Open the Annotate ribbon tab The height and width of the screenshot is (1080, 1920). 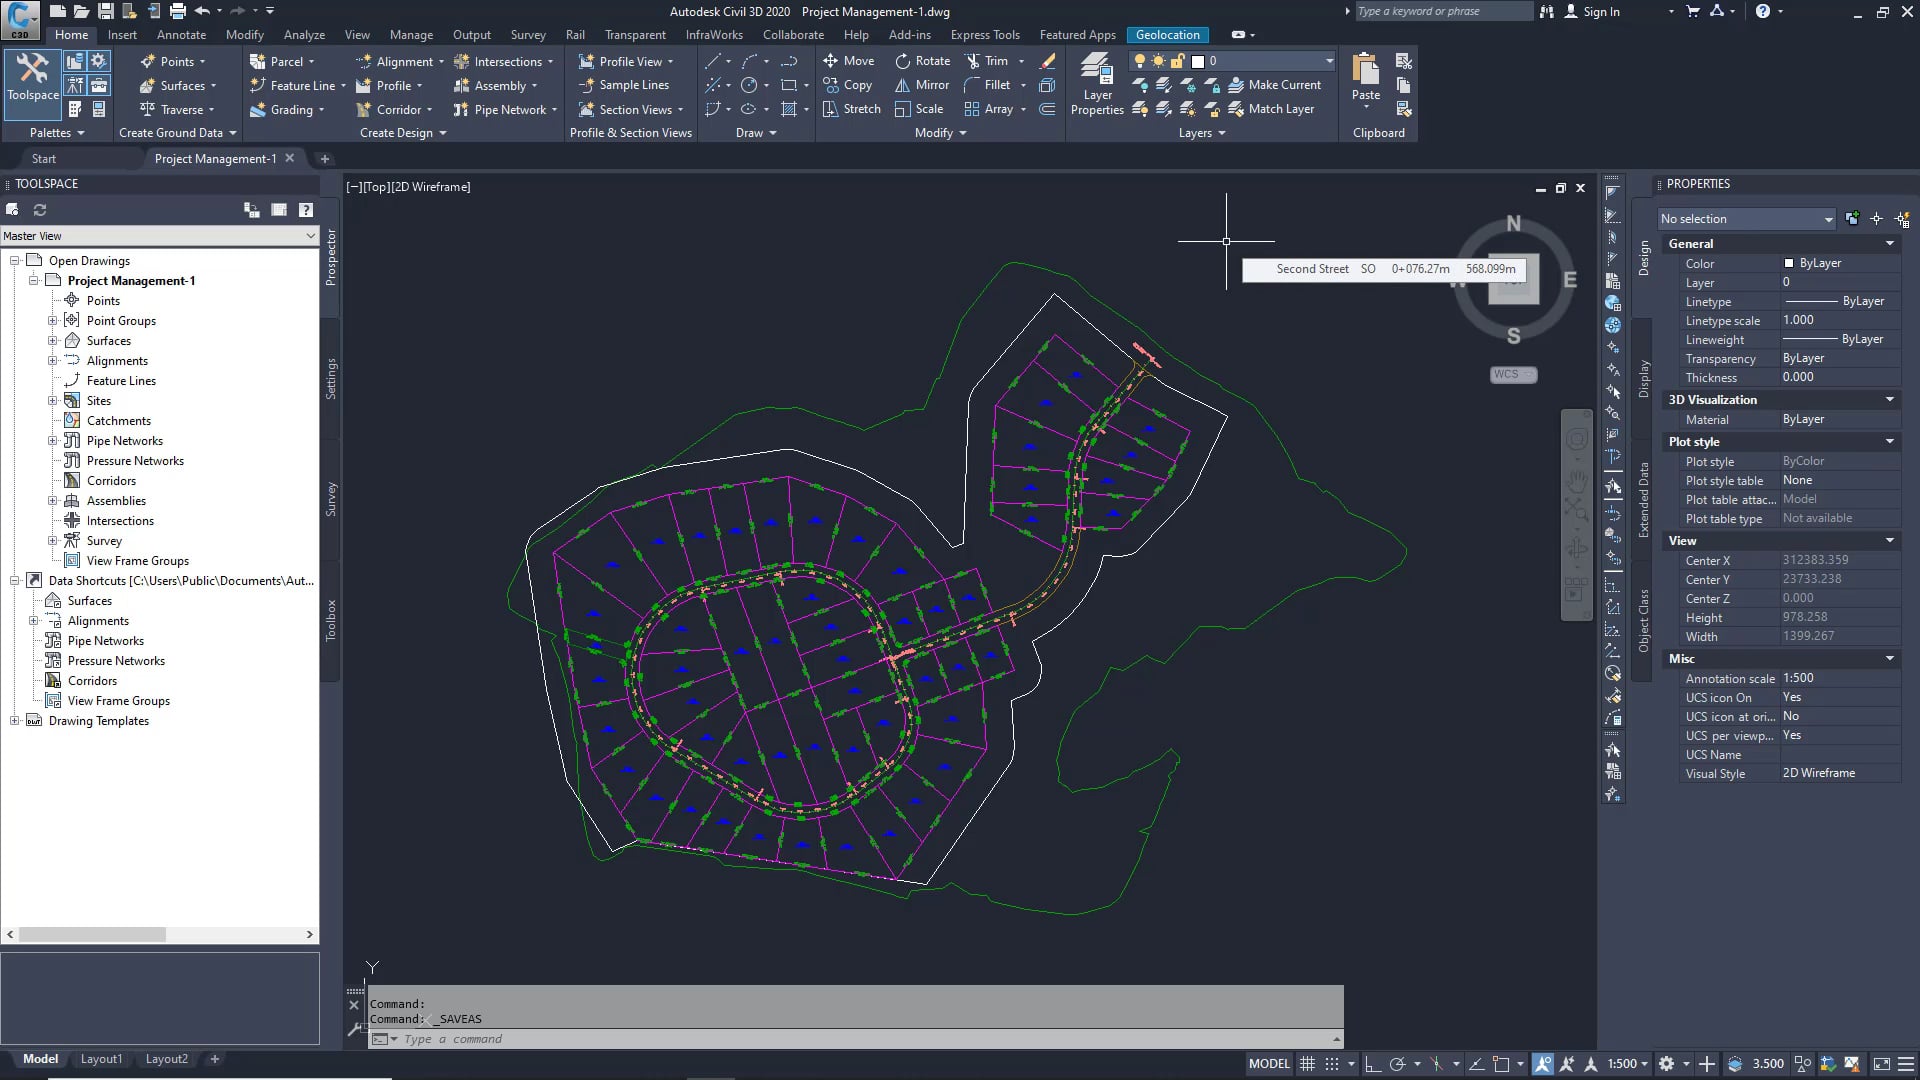(181, 35)
